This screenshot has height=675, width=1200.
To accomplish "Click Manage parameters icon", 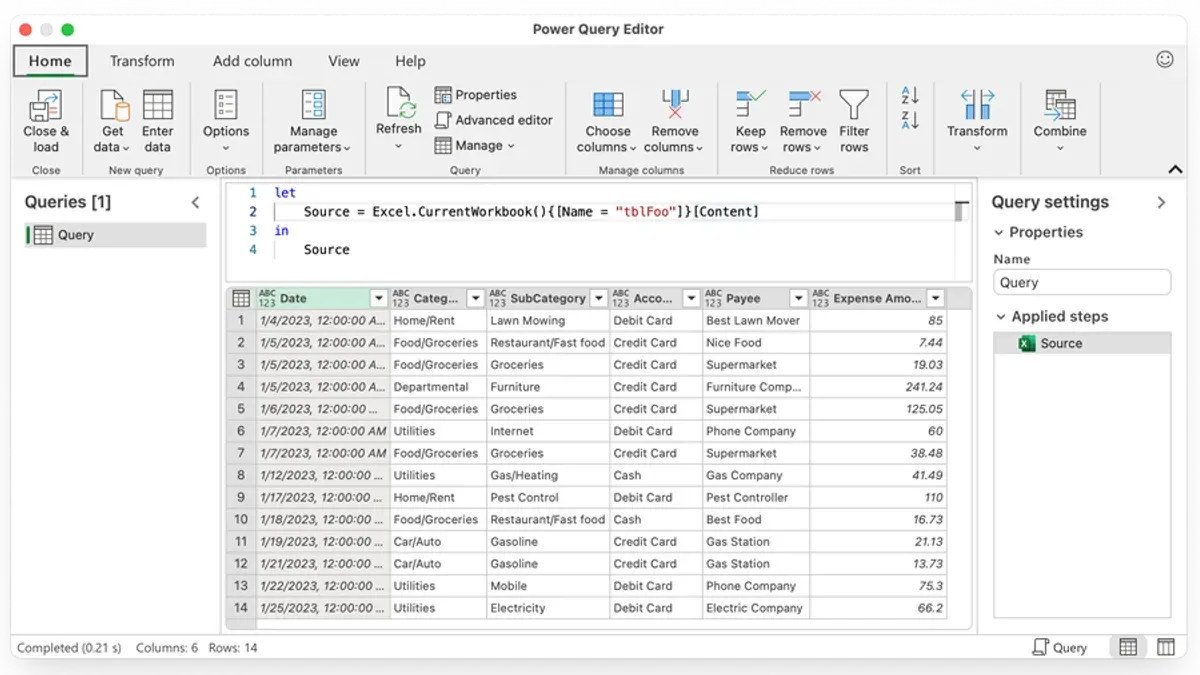I will (313, 104).
